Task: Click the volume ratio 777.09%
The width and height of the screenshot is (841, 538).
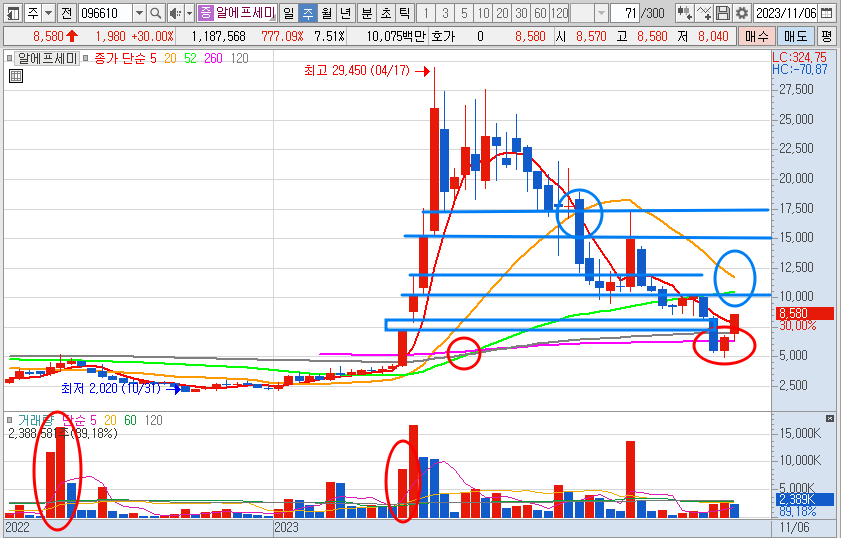Action: [x=283, y=36]
